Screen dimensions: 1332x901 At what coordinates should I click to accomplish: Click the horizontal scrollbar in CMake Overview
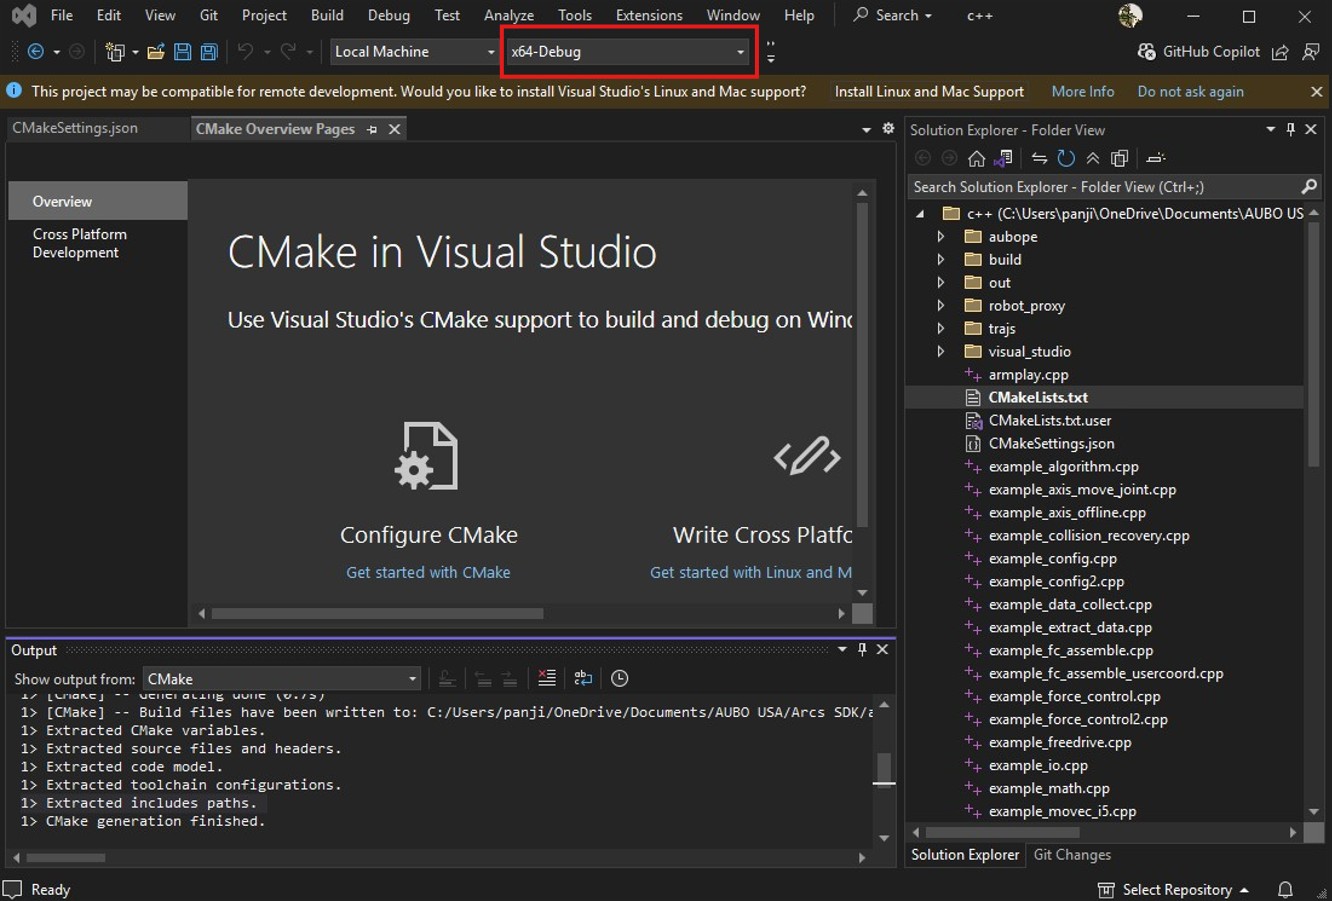pyautogui.click(x=378, y=613)
